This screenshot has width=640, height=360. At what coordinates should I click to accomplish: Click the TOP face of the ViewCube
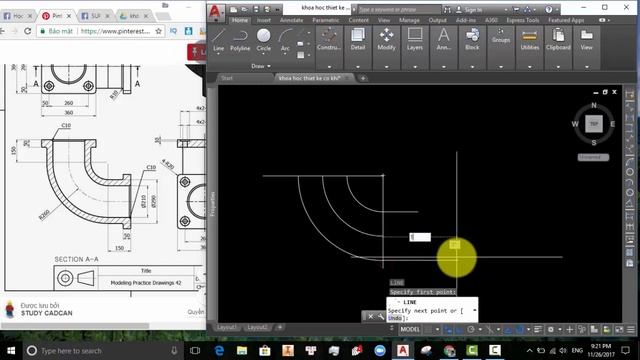pos(594,124)
